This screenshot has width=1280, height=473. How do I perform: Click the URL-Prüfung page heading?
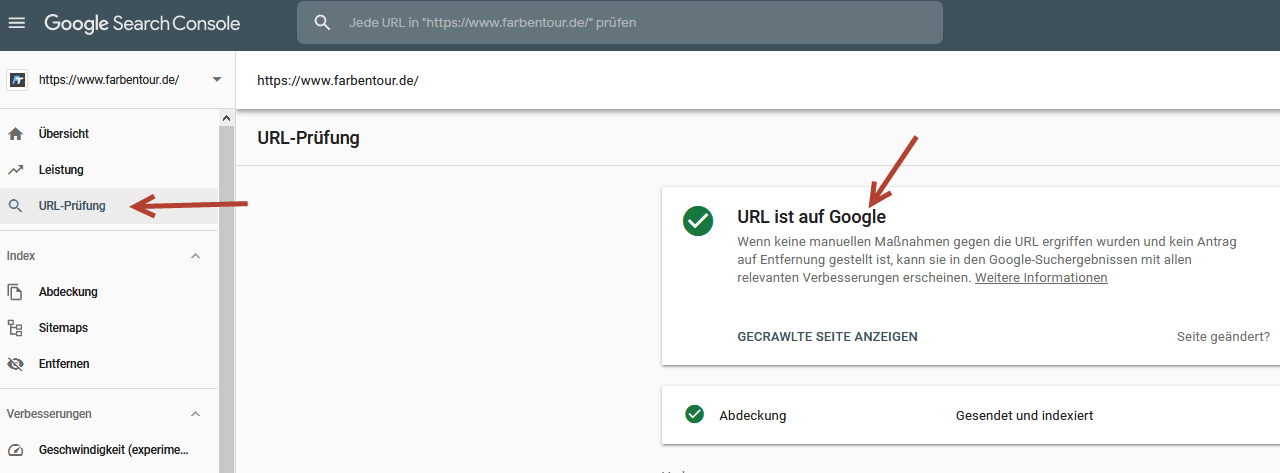tap(308, 138)
